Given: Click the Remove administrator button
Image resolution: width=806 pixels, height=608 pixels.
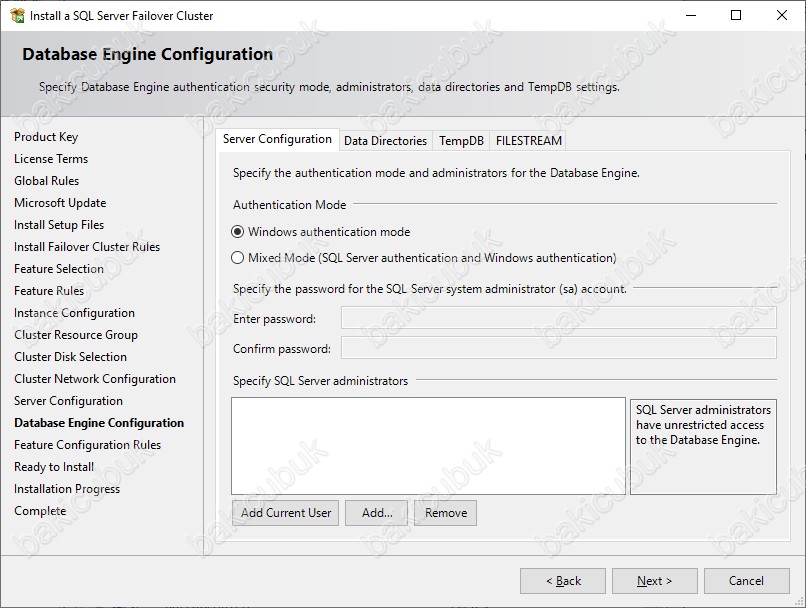Looking at the screenshot, I should coord(446,513).
